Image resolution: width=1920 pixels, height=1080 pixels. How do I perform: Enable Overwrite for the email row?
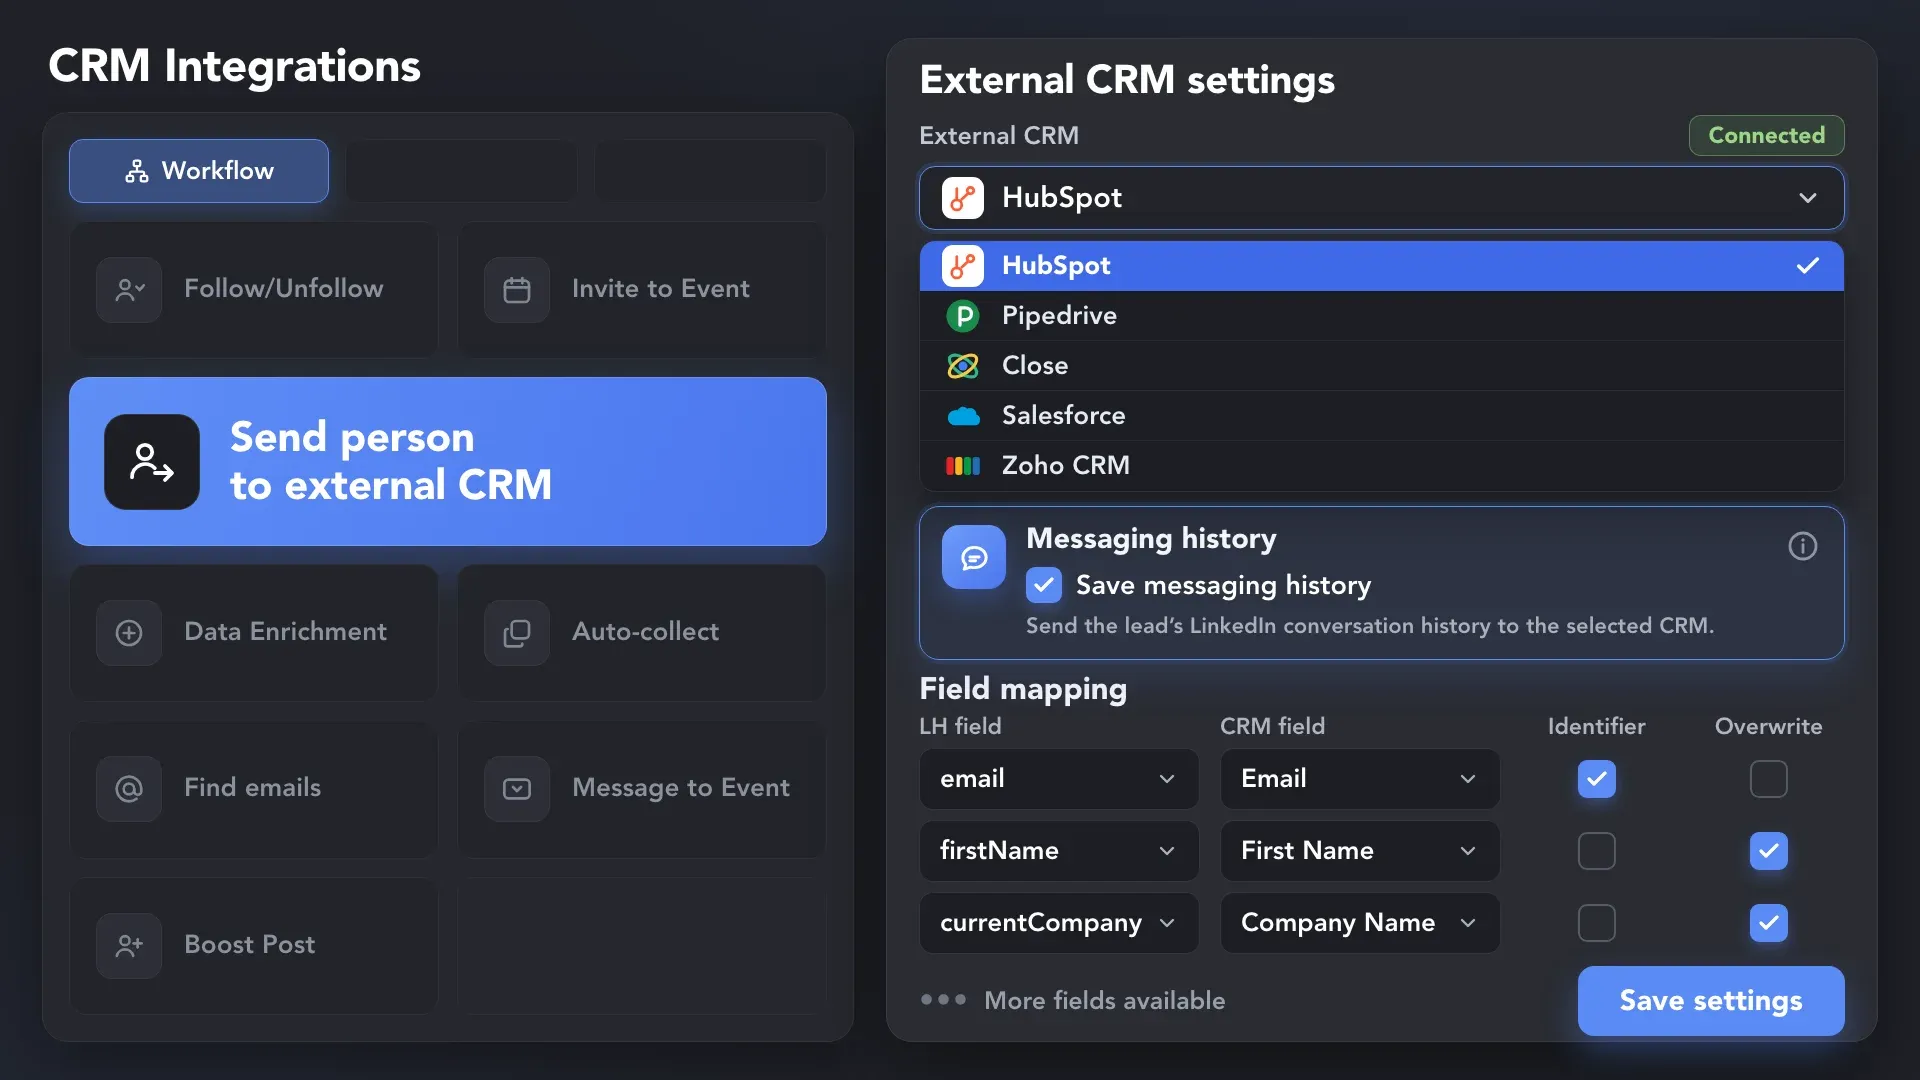click(x=1769, y=779)
